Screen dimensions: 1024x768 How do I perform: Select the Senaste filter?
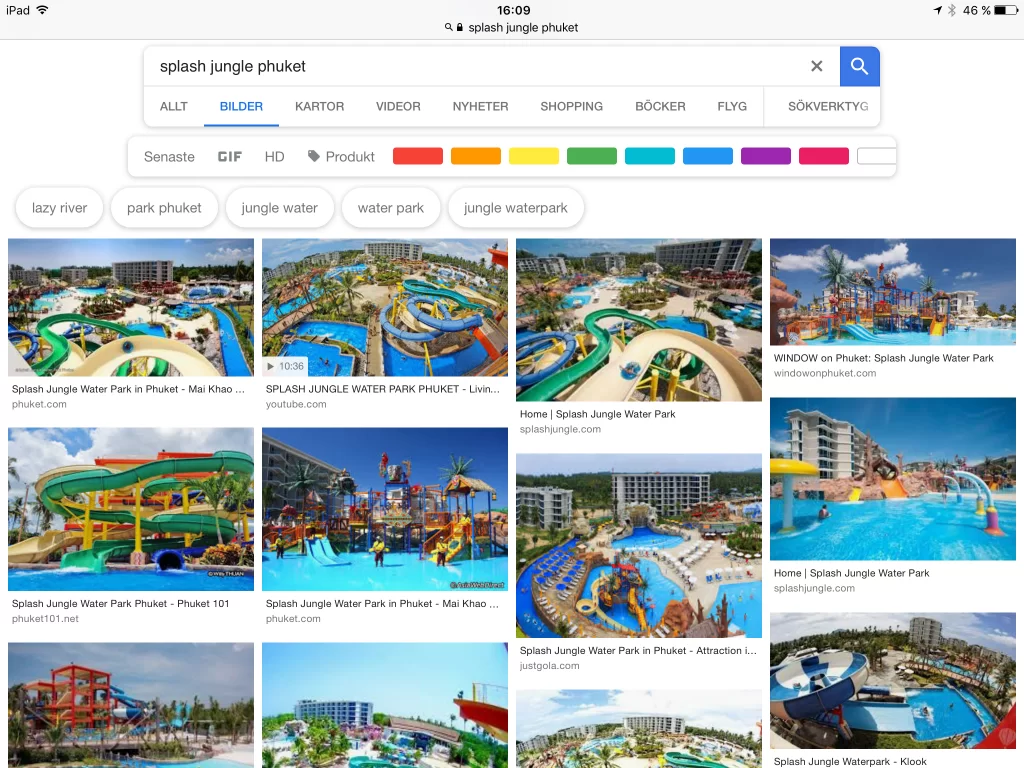[x=169, y=157]
